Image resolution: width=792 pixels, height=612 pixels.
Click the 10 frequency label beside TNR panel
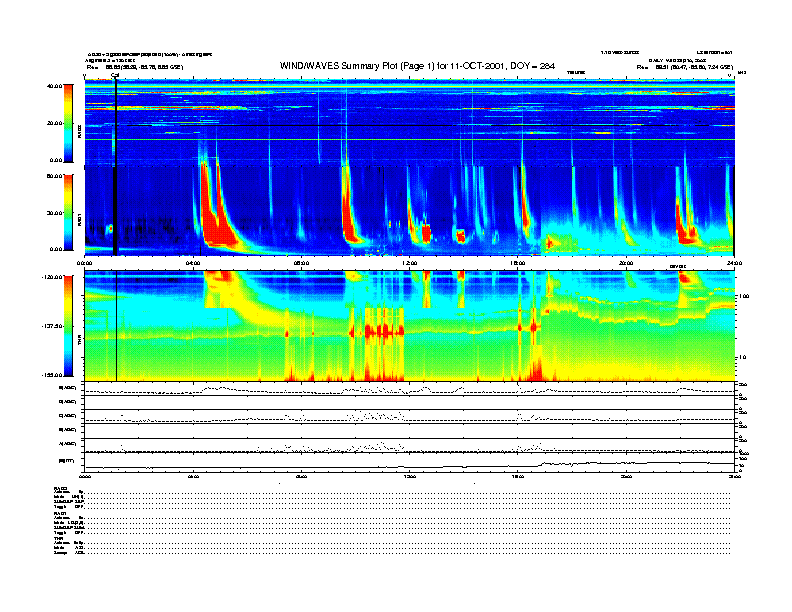tap(742, 358)
